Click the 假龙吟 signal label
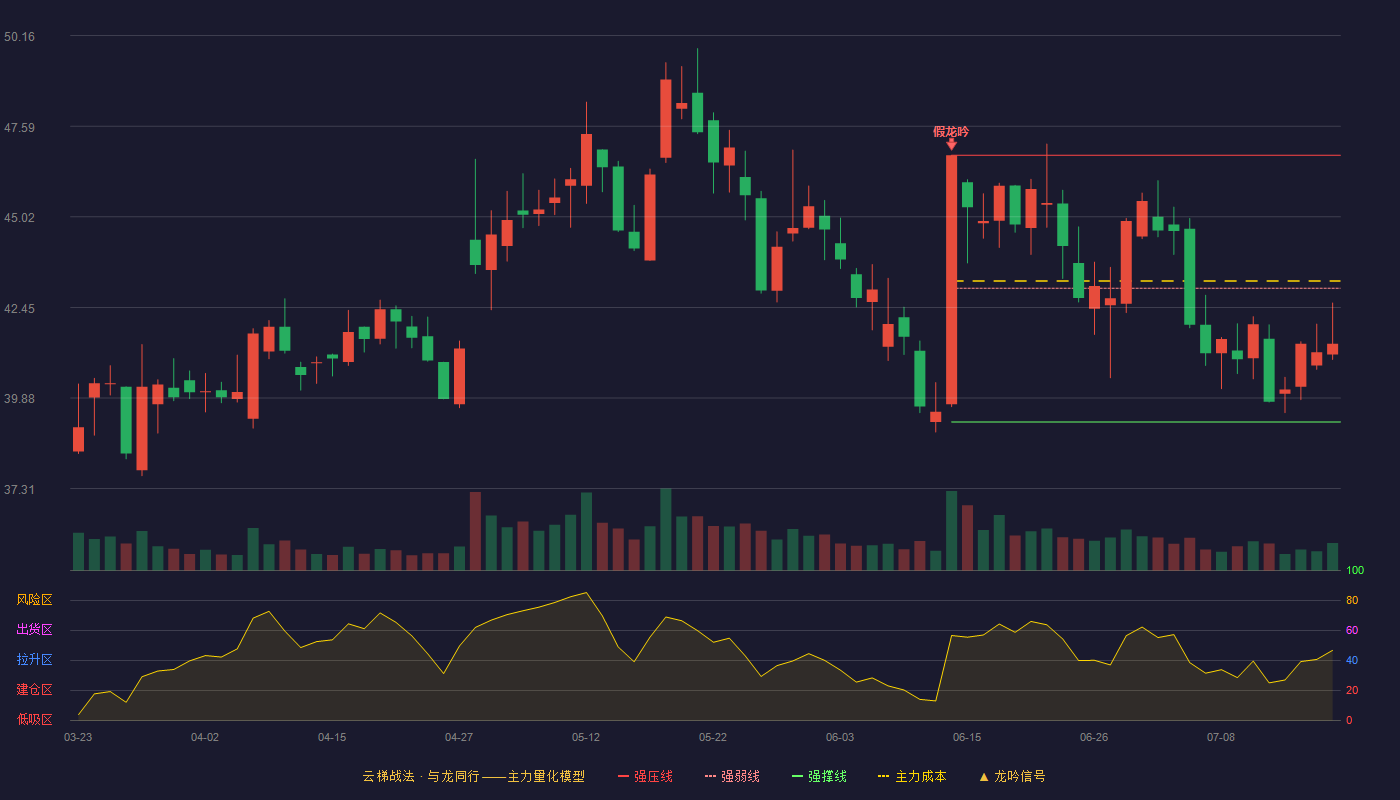1400x800 pixels. pos(951,131)
